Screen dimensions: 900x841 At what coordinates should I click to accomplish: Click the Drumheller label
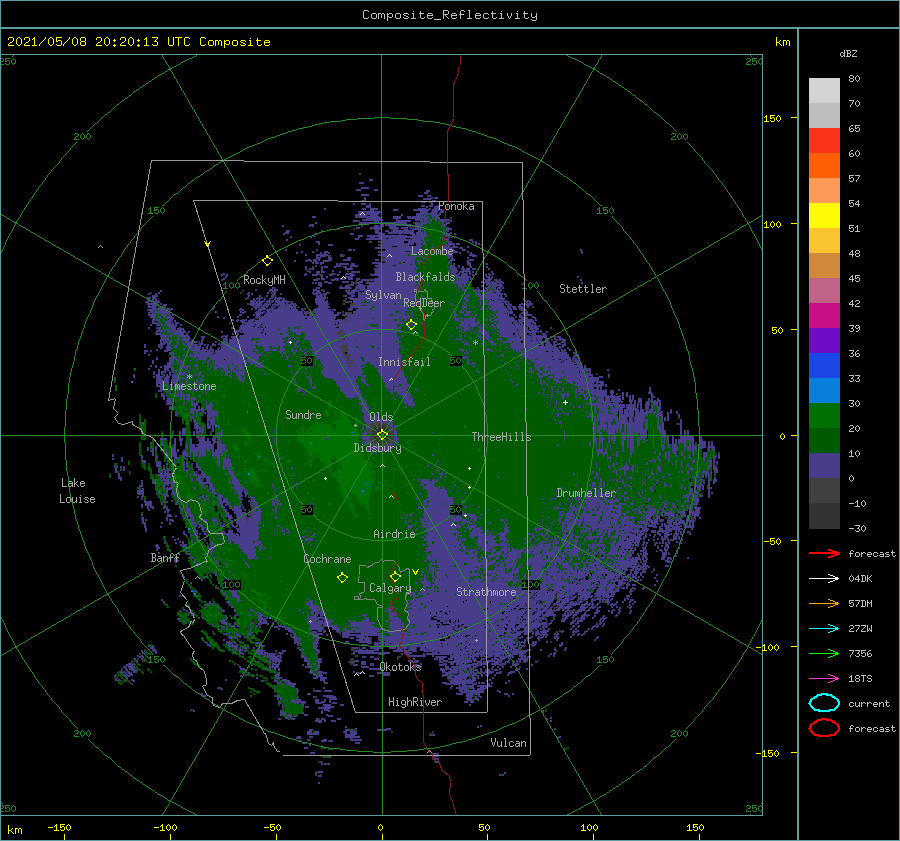point(585,493)
